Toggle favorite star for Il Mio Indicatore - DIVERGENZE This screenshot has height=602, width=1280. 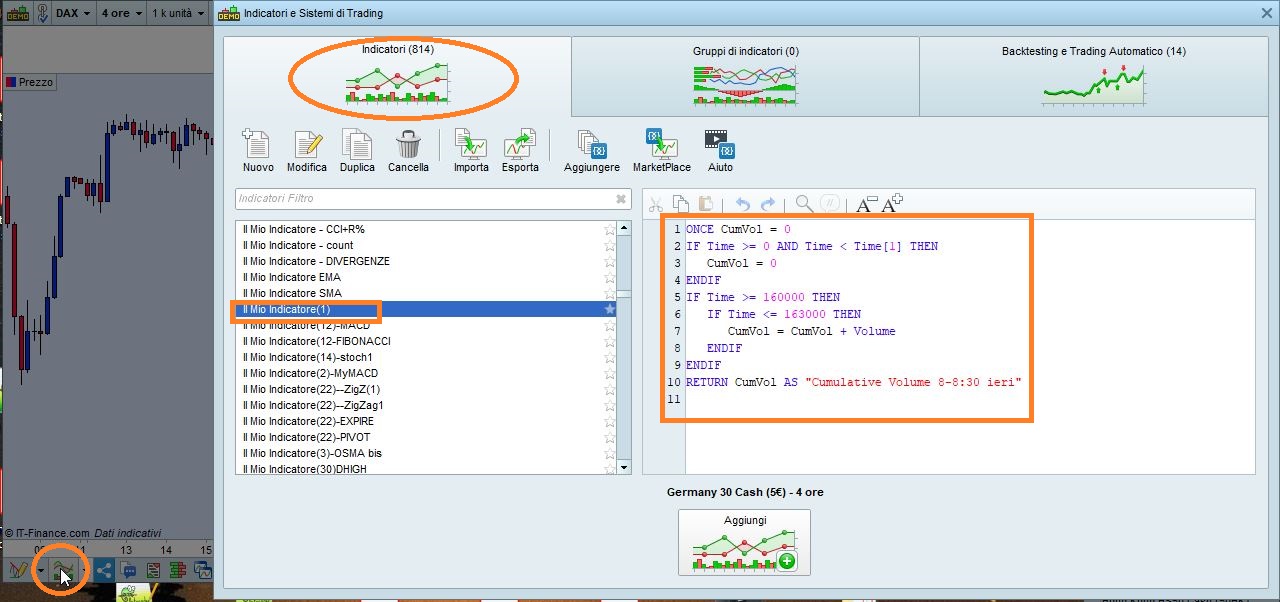[x=610, y=262]
